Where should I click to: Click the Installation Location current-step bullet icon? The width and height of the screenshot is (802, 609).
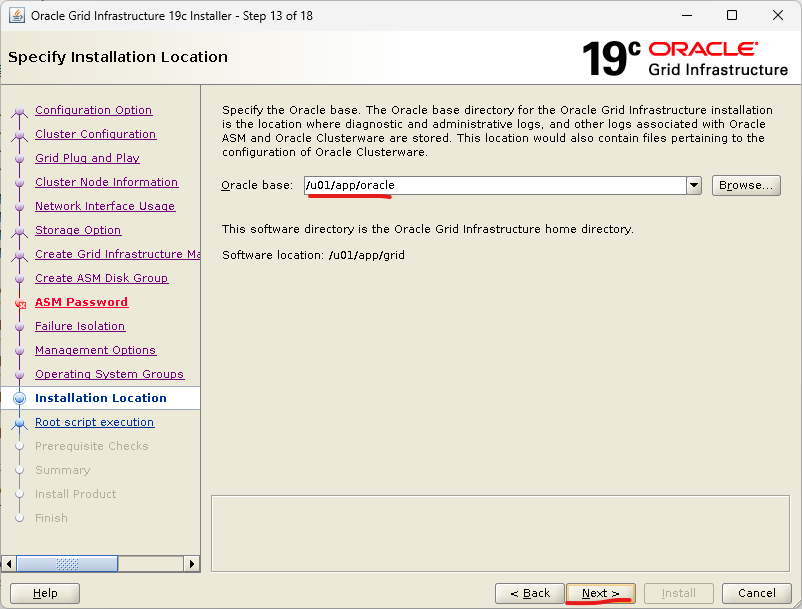[19, 398]
